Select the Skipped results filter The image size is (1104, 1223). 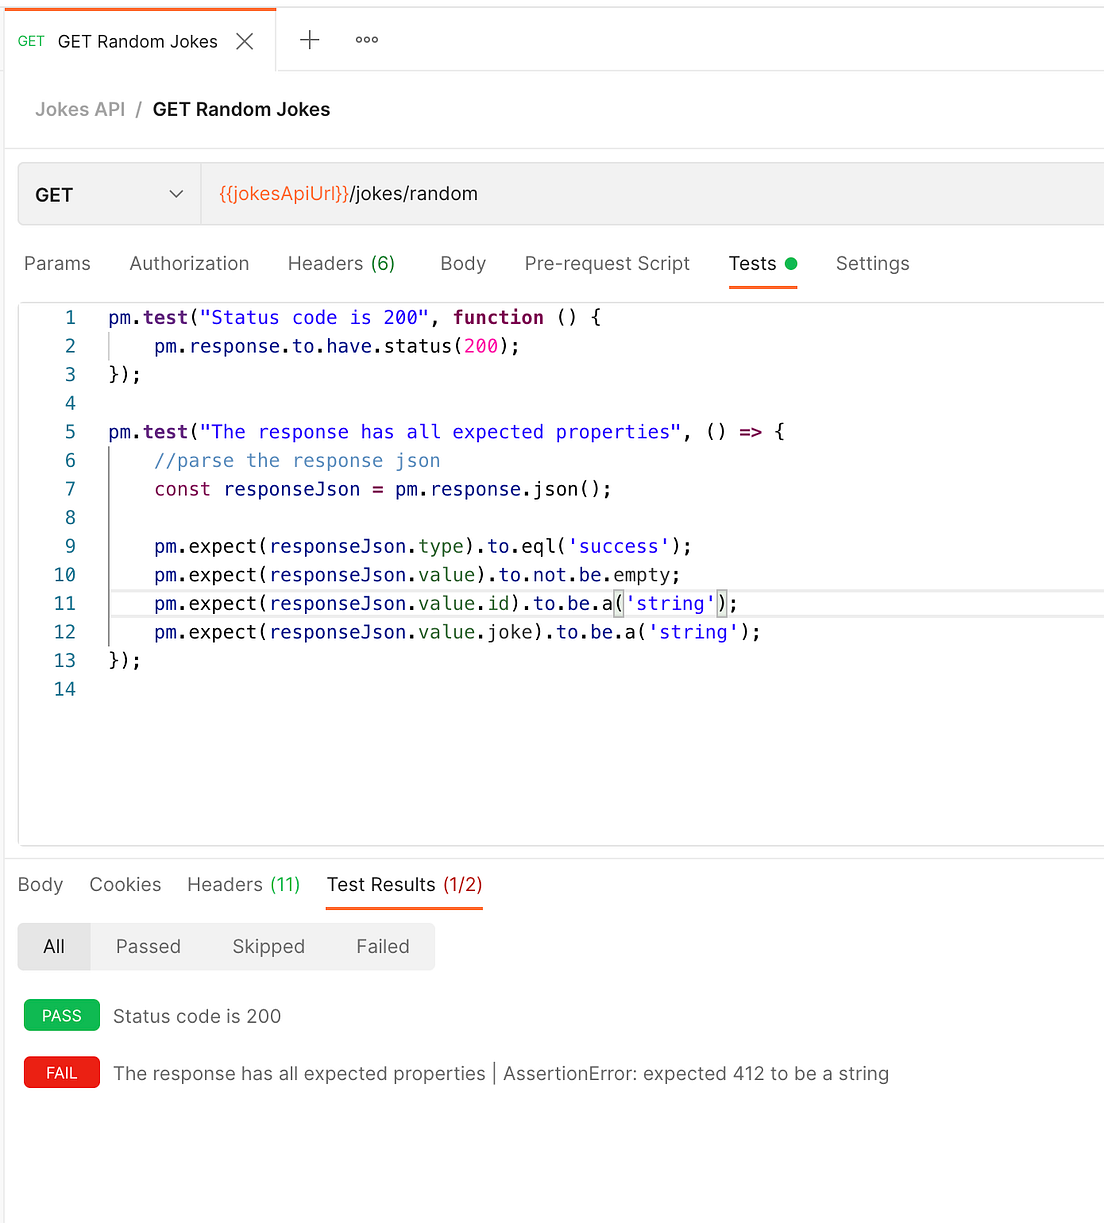[268, 946]
